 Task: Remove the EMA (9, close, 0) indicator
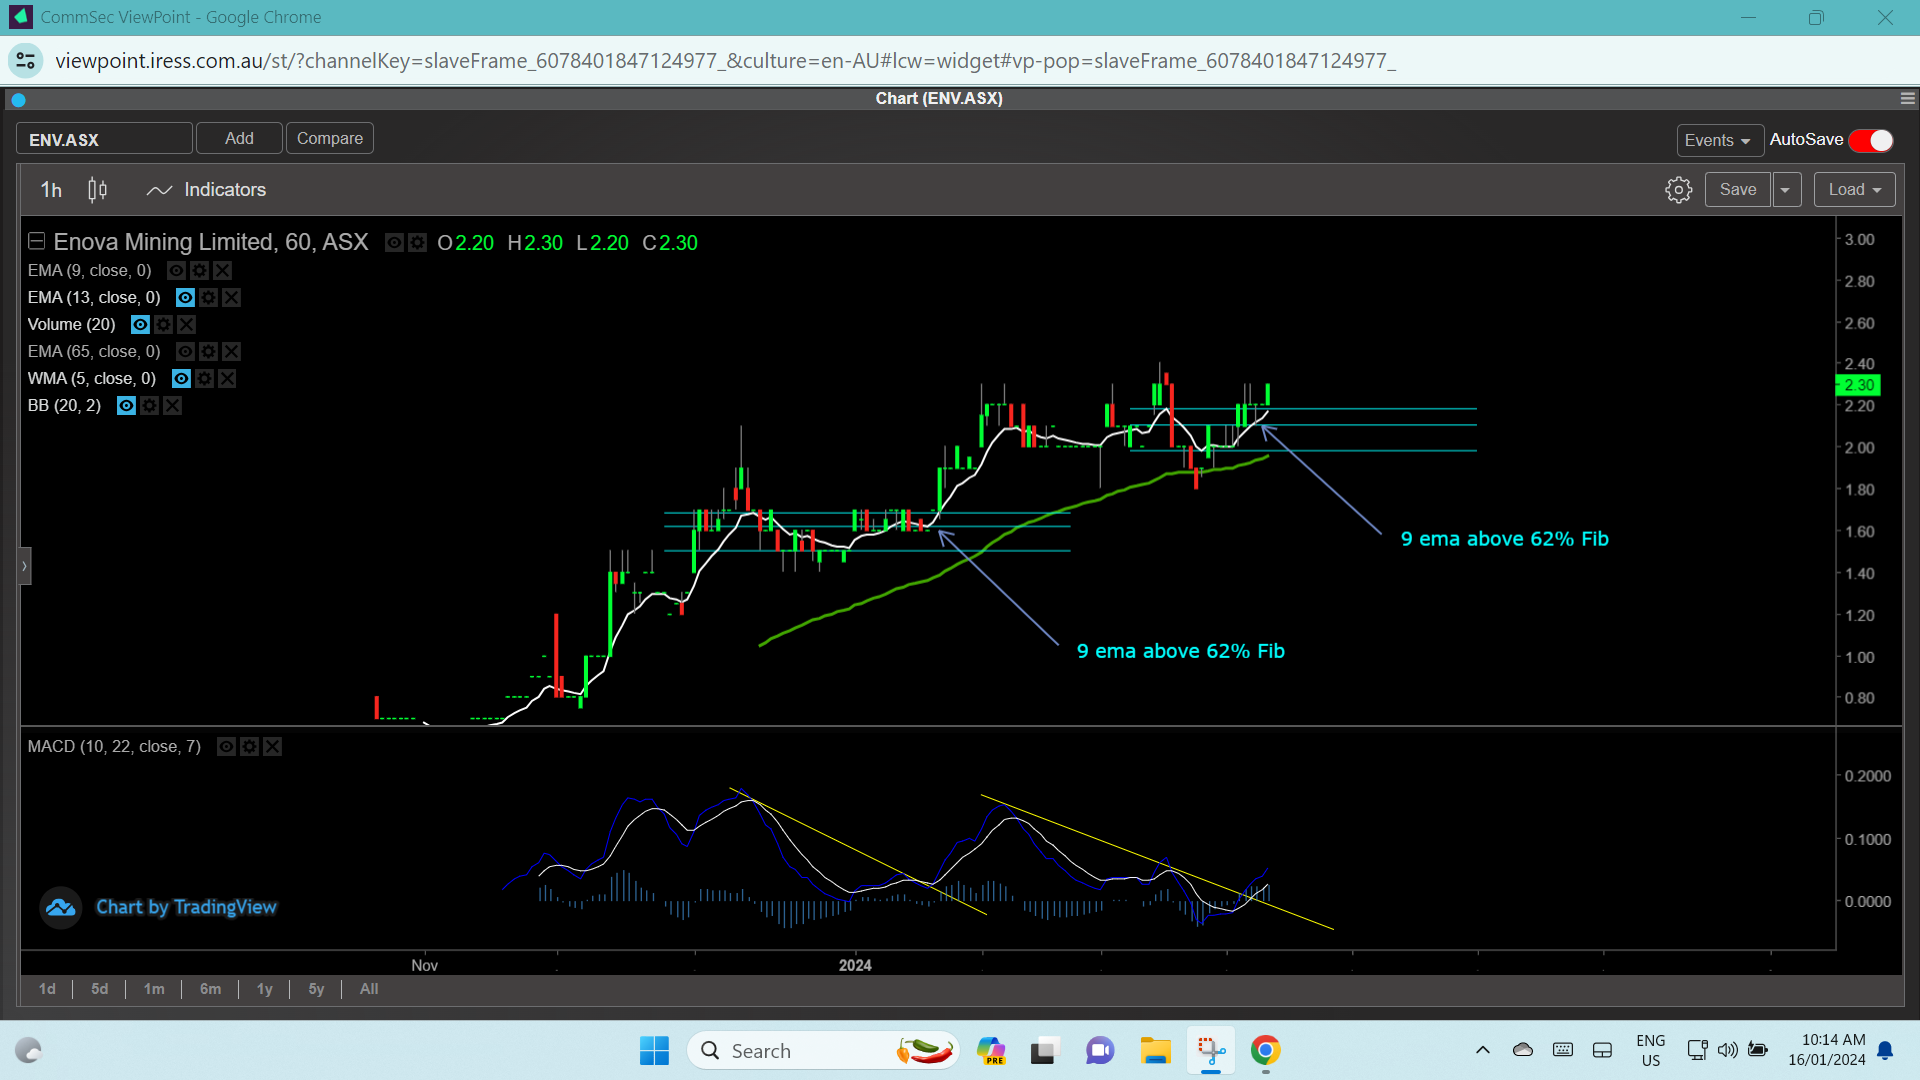pyautogui.click(x=223, y=271)
